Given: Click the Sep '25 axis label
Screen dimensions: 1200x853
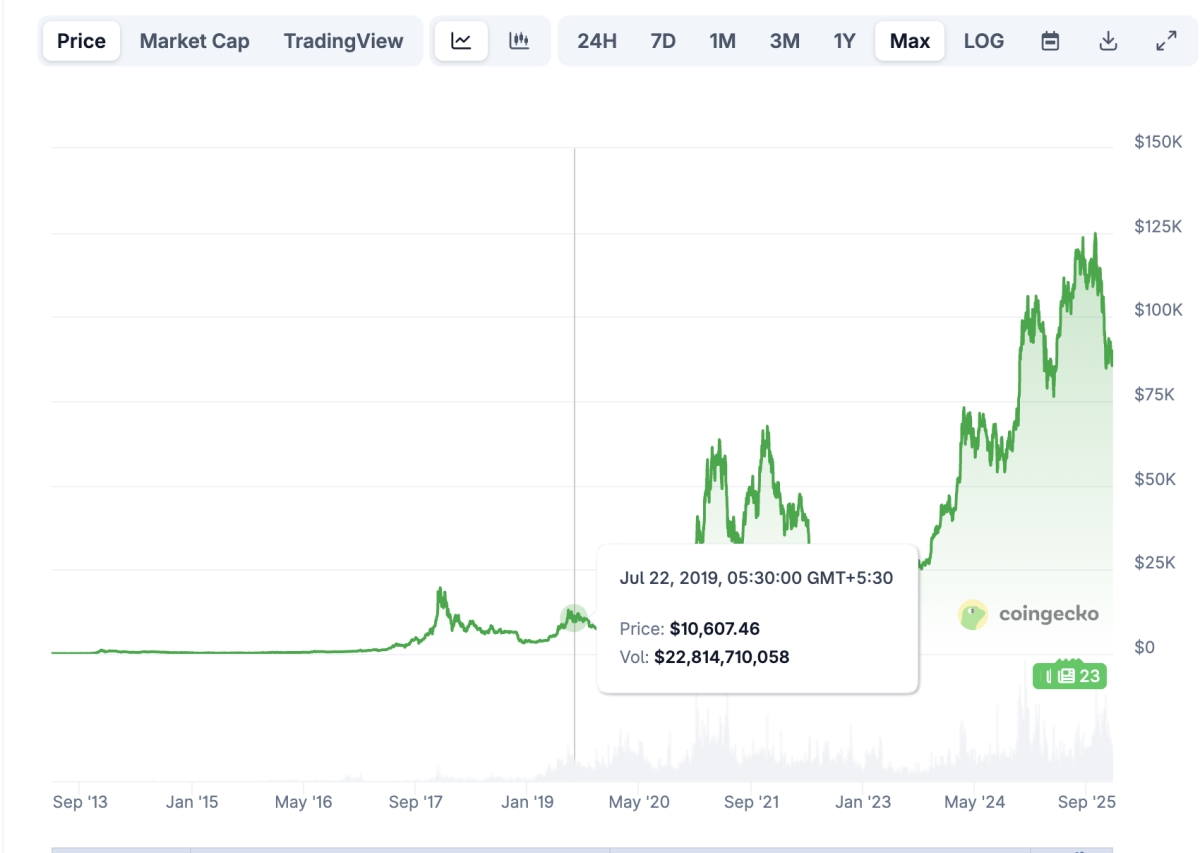Looking at the screenshot, I should coord(1086,801).
